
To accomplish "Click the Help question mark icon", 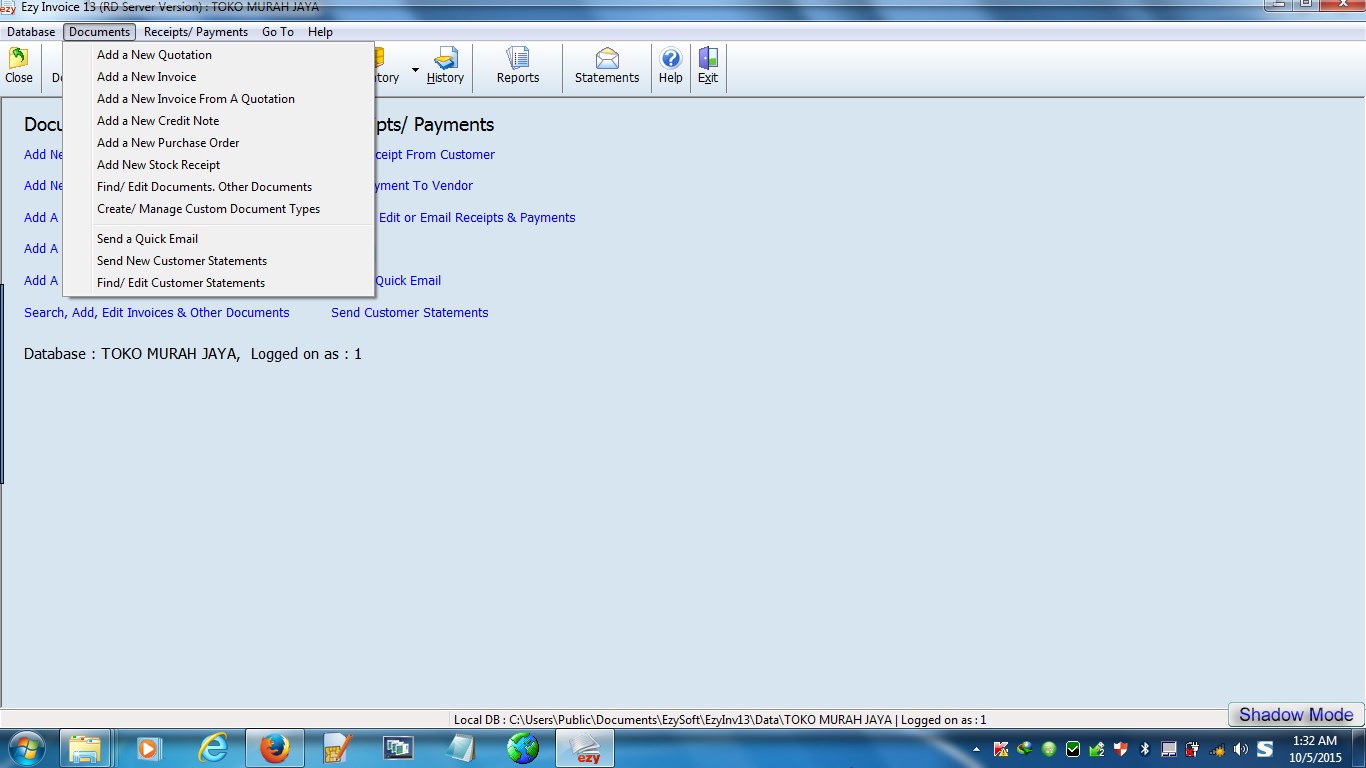I will [x=671, y=67].
